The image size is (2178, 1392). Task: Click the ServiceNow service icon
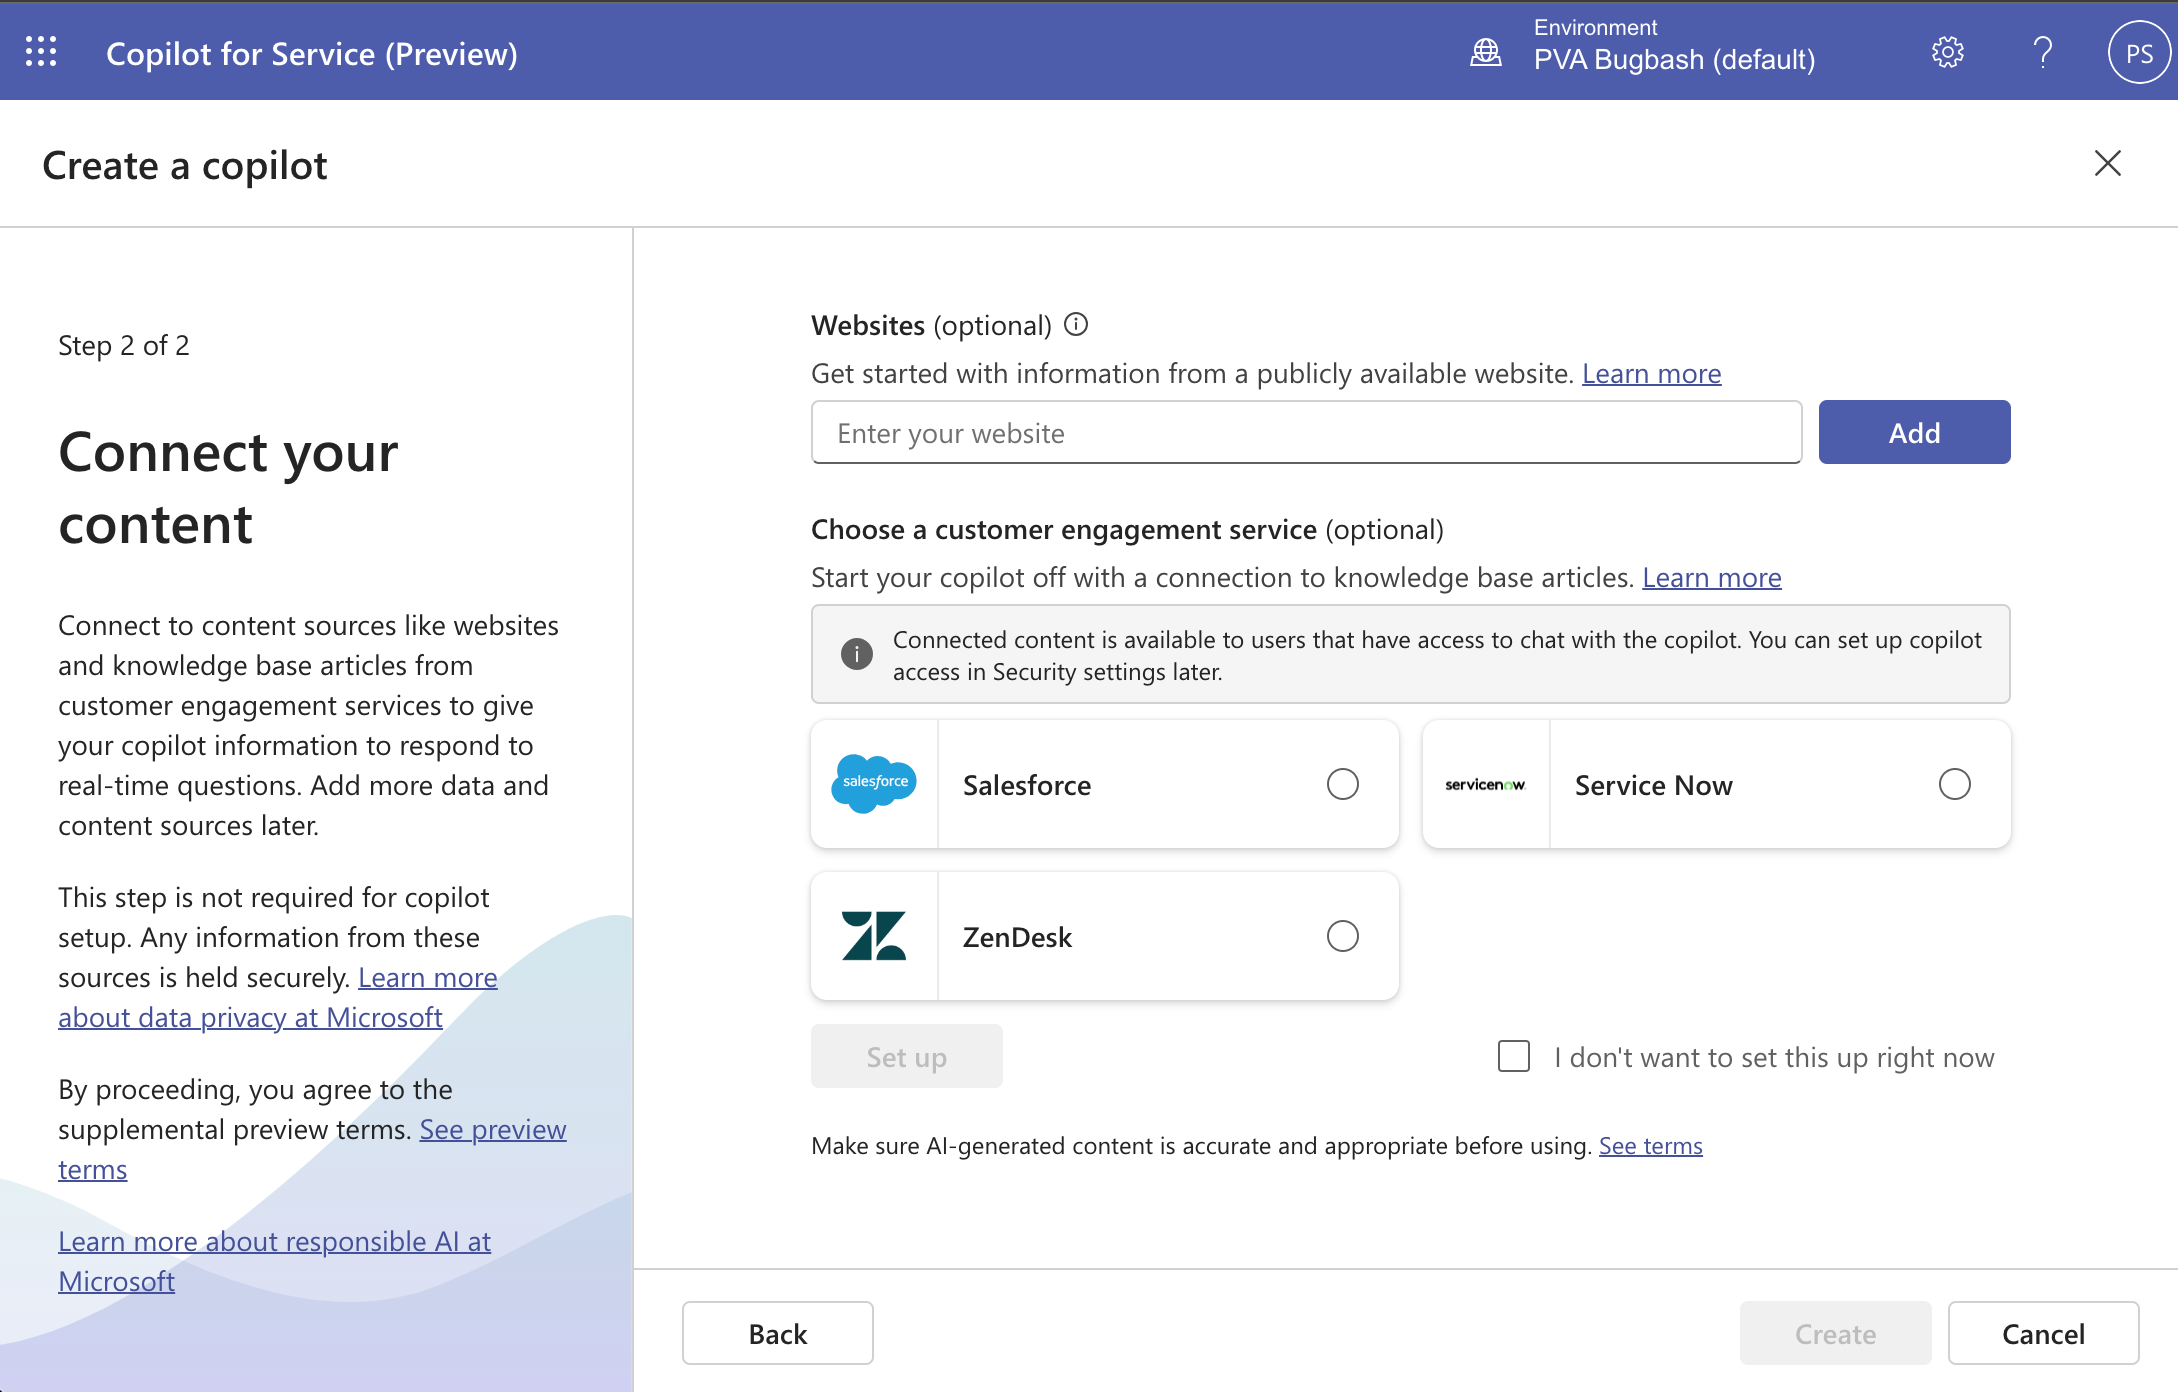click(1486, 784)
